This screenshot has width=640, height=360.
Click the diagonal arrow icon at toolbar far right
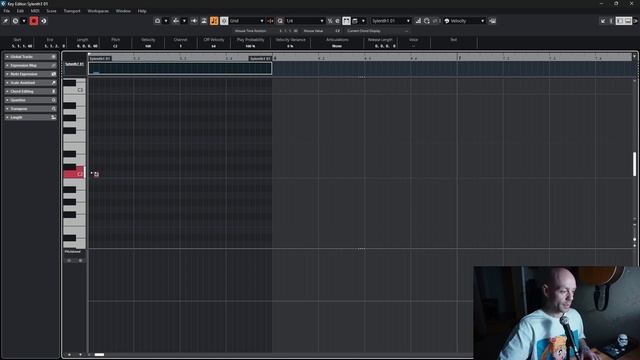click(603, 21)
